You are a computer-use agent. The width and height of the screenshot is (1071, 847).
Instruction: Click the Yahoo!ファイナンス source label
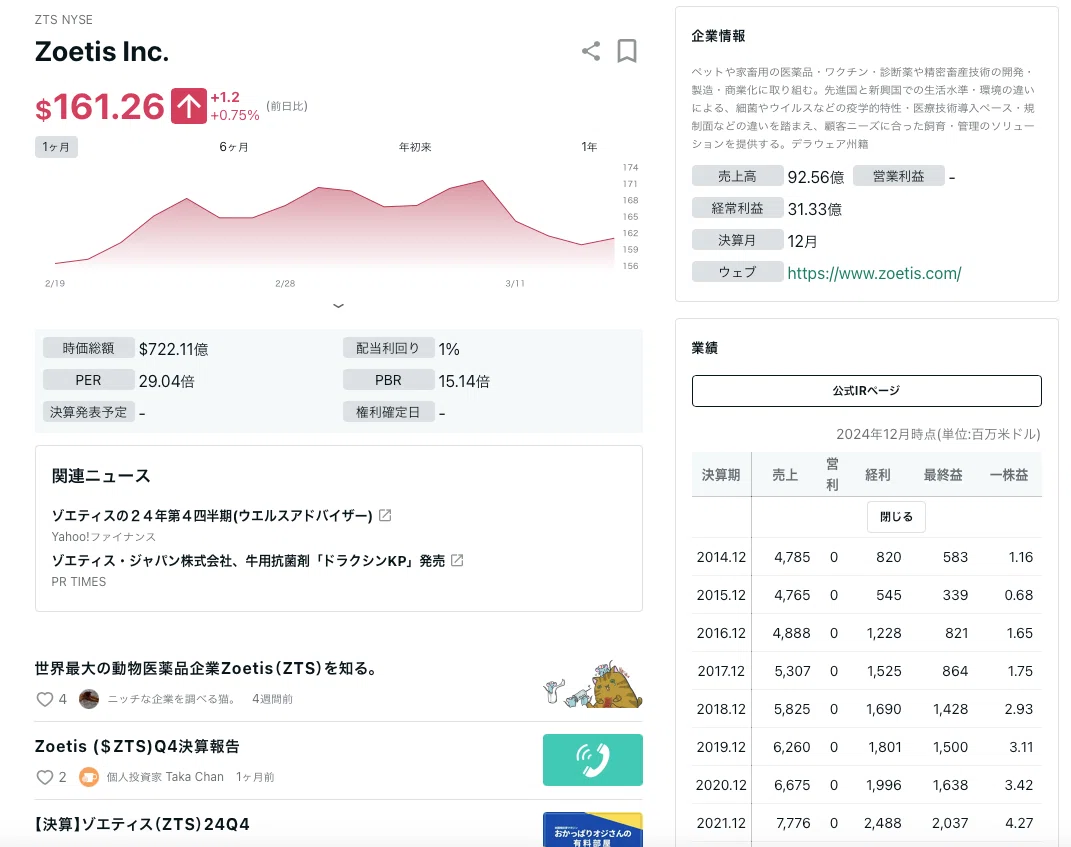(104, 537)
